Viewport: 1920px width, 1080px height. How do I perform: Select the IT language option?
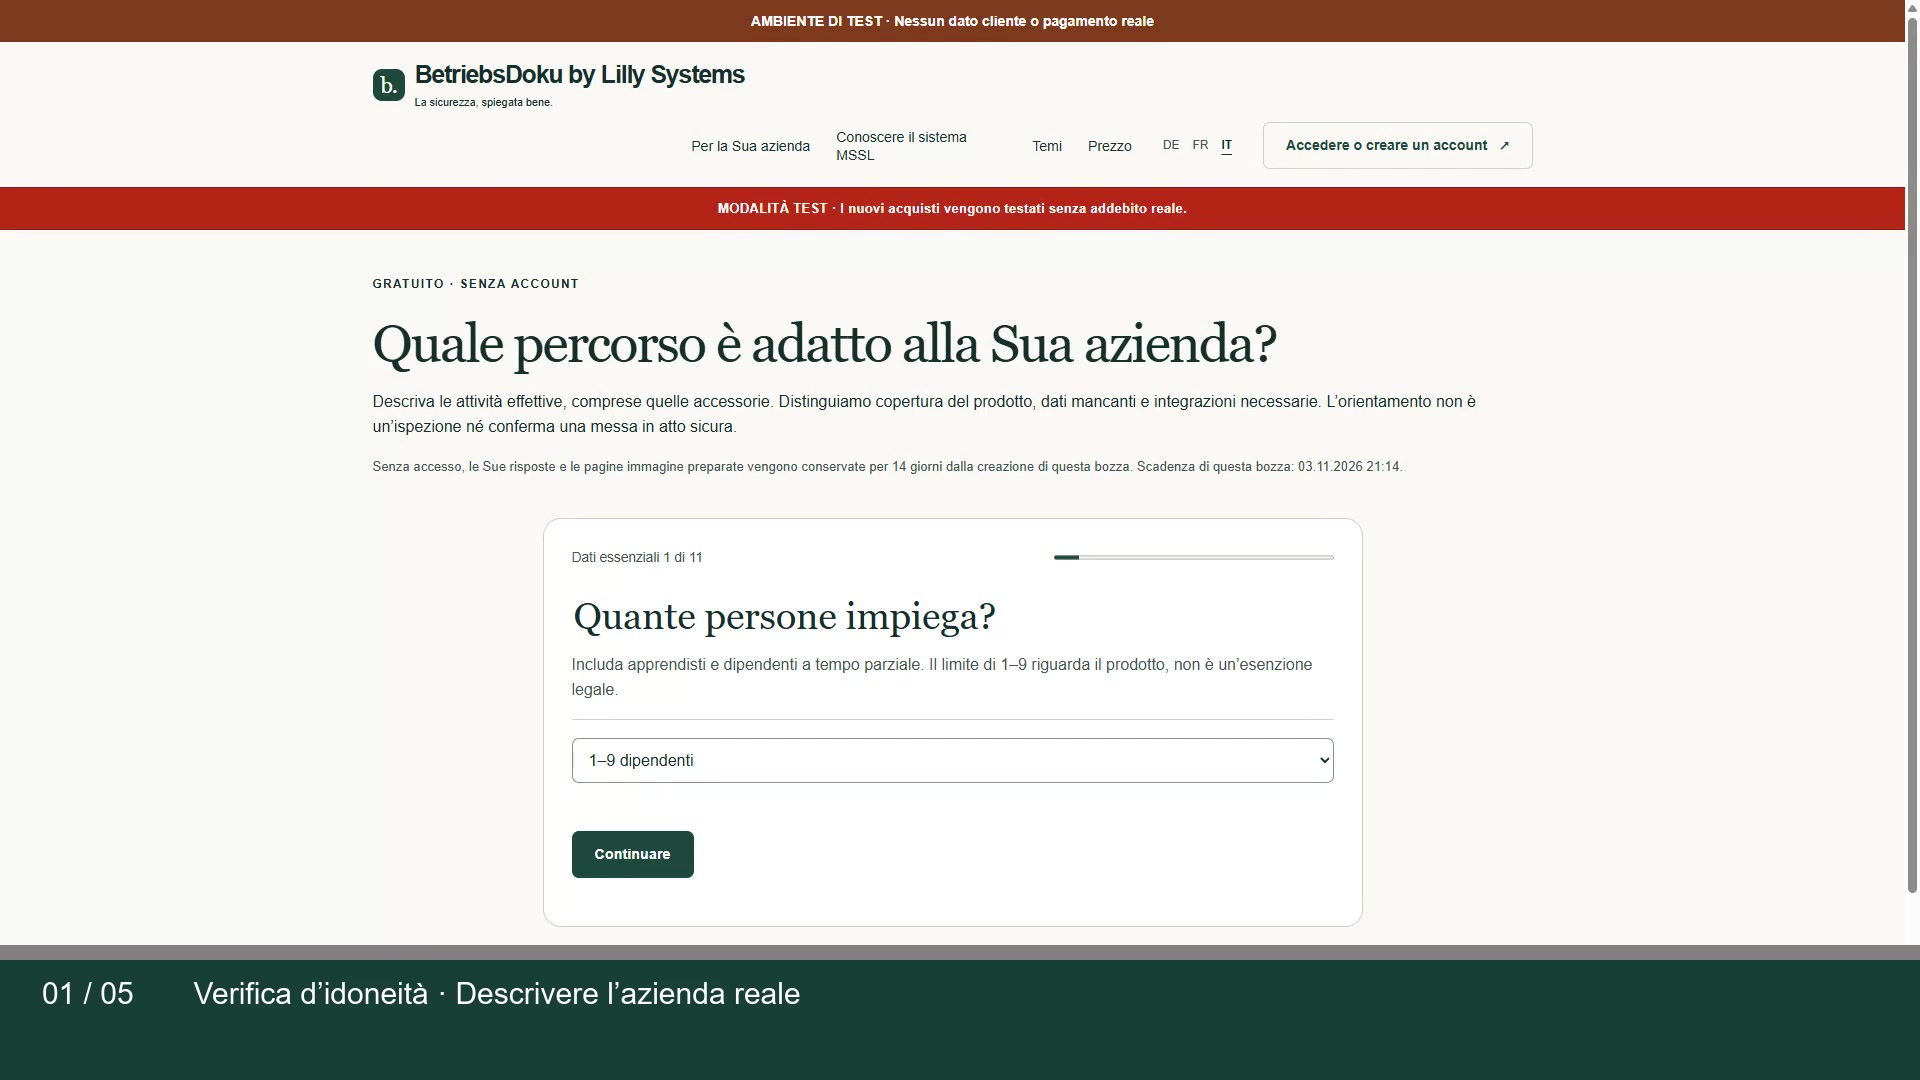[x=1226, y=145]
